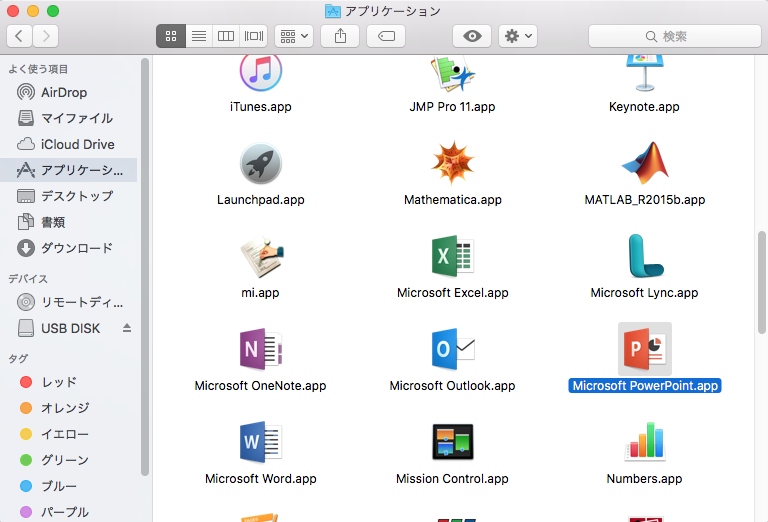Select the グリーン tag
768x522 pixels.
(x=69, y=460)
